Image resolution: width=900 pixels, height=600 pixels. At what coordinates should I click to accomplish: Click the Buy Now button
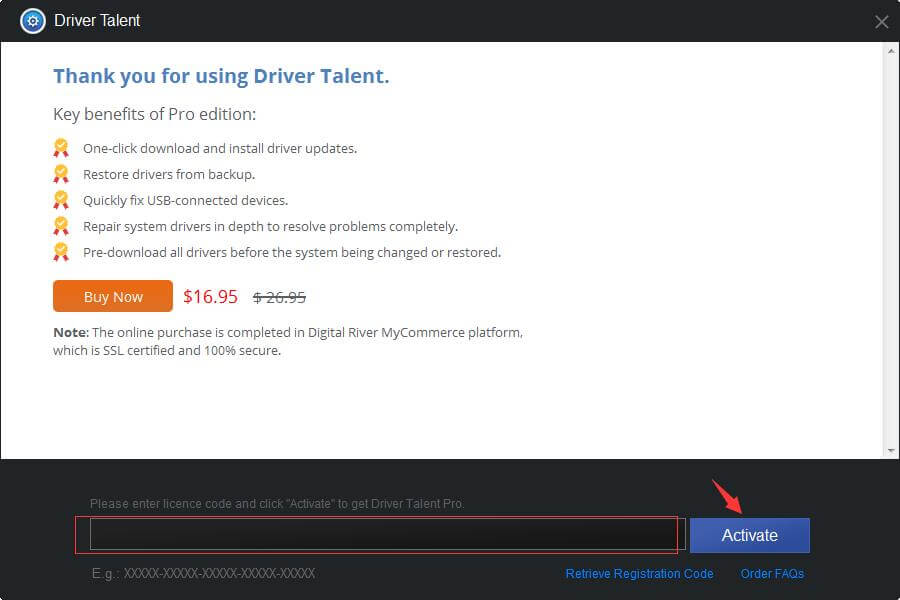tap(113, 296)
